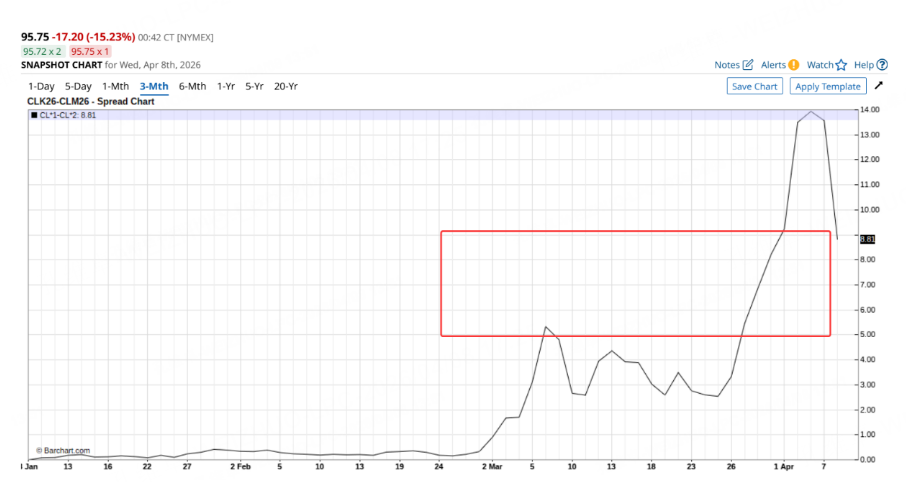Show the 5-Yr chart period
Image resolution: width=906 pixels, height=482 pixels.
254,86
